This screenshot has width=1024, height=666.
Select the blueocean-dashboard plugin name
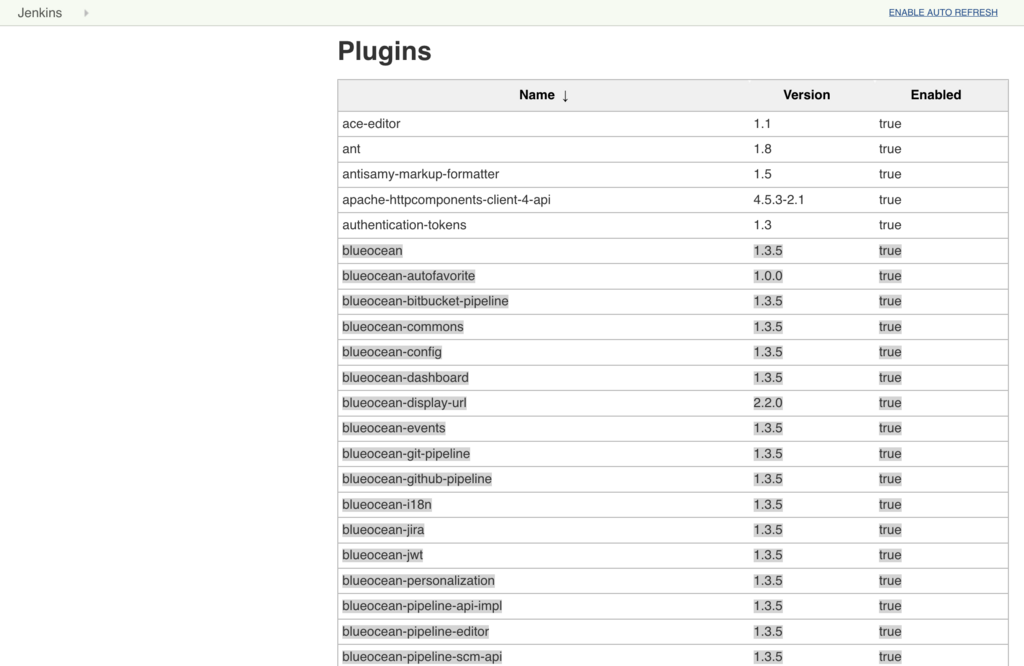tap(405, 377)
